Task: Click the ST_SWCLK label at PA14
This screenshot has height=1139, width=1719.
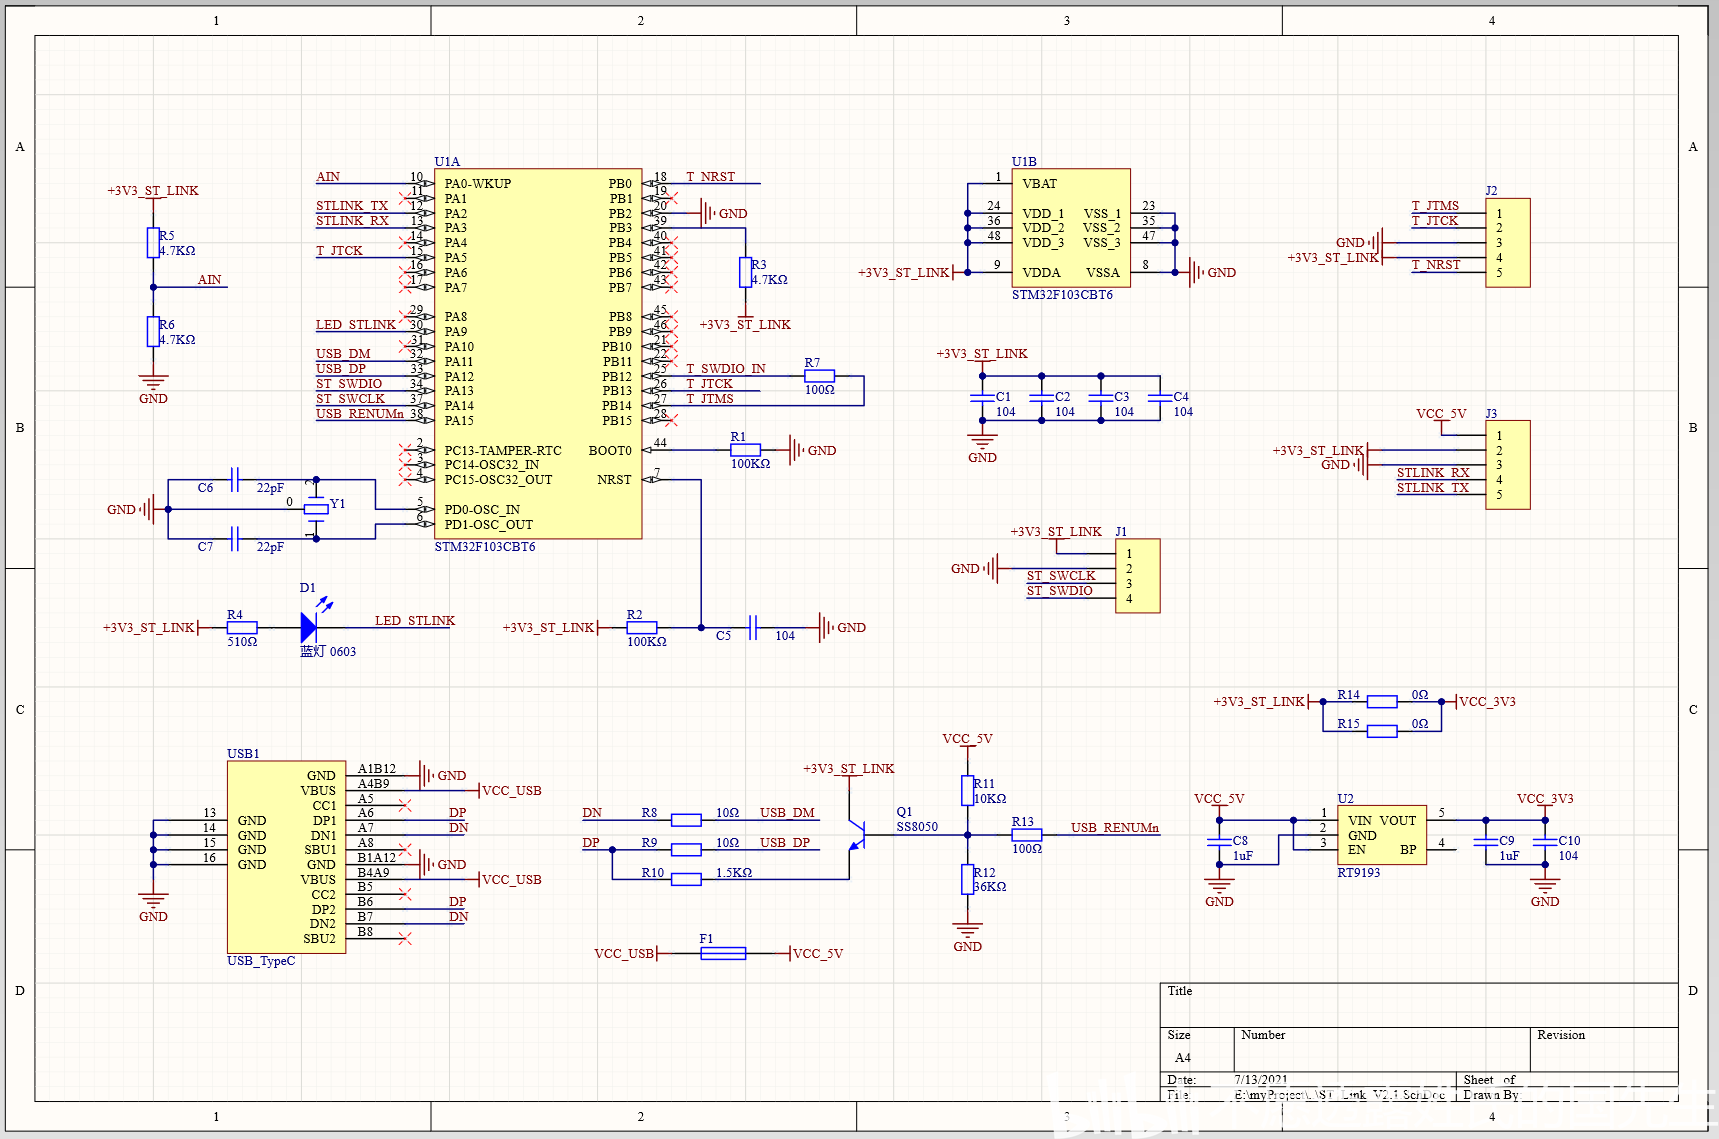Action: coord(350,399)
